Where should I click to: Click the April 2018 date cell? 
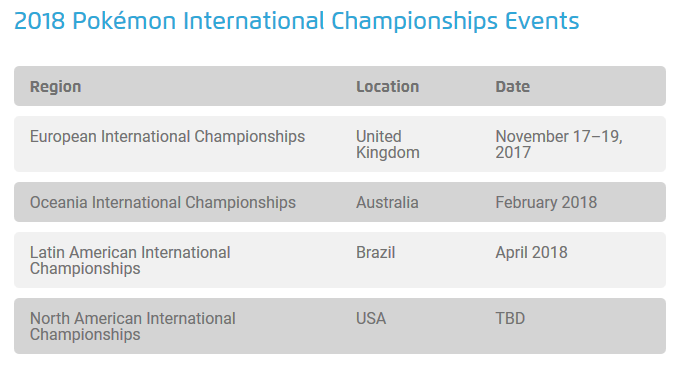pos(531,253)
